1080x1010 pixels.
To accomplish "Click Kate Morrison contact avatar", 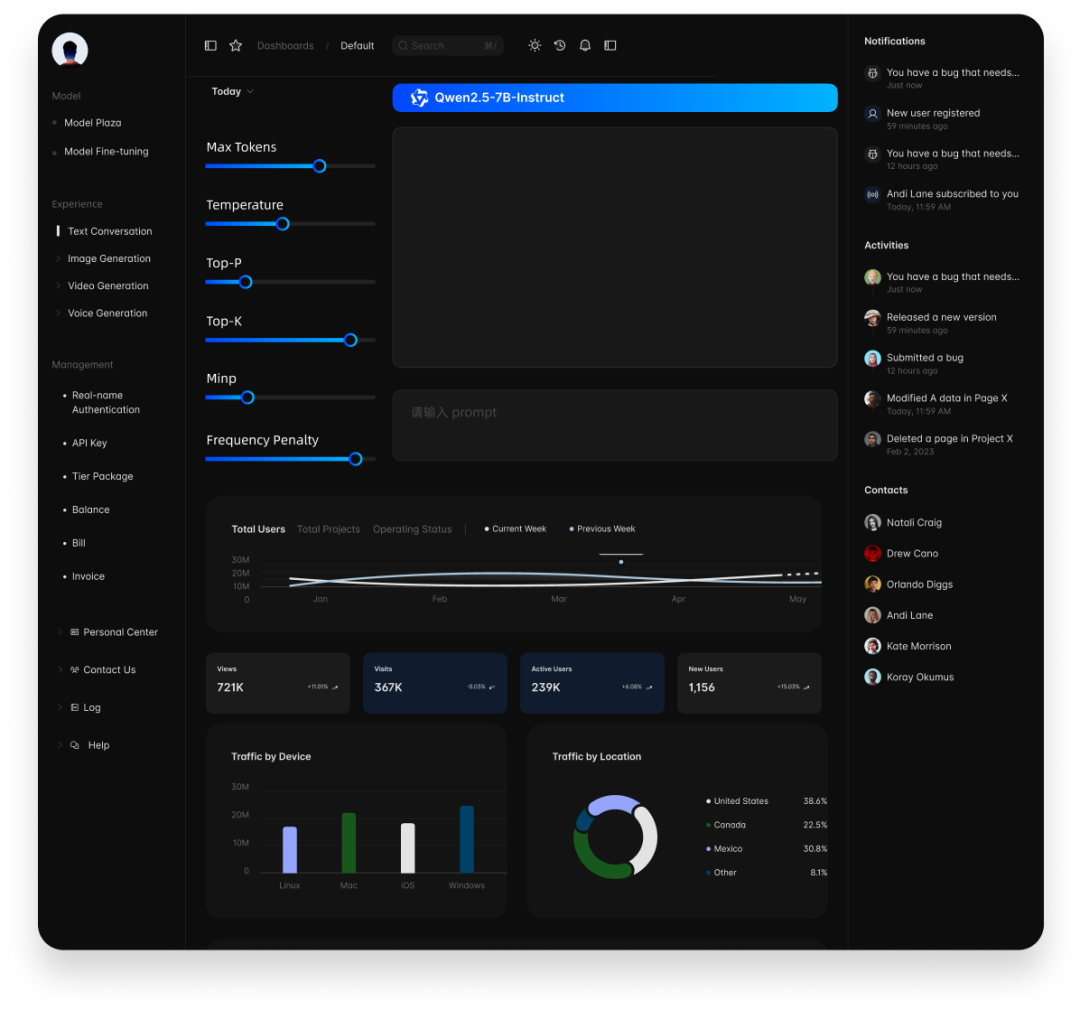I will 873,646.
